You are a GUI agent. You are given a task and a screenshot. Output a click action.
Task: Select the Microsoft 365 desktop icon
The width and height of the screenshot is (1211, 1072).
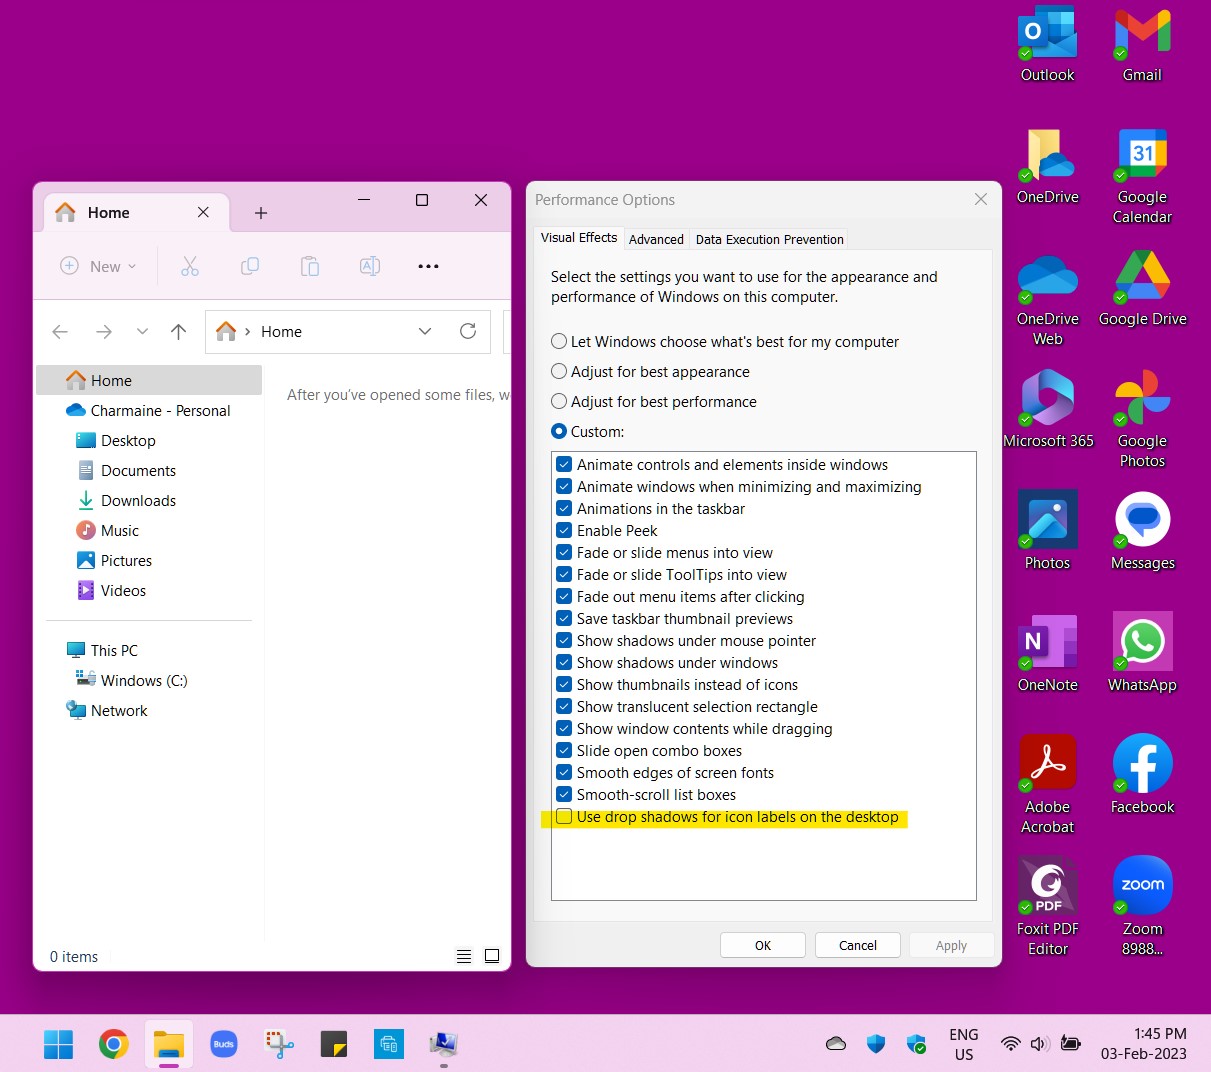tap(1047, 410)
